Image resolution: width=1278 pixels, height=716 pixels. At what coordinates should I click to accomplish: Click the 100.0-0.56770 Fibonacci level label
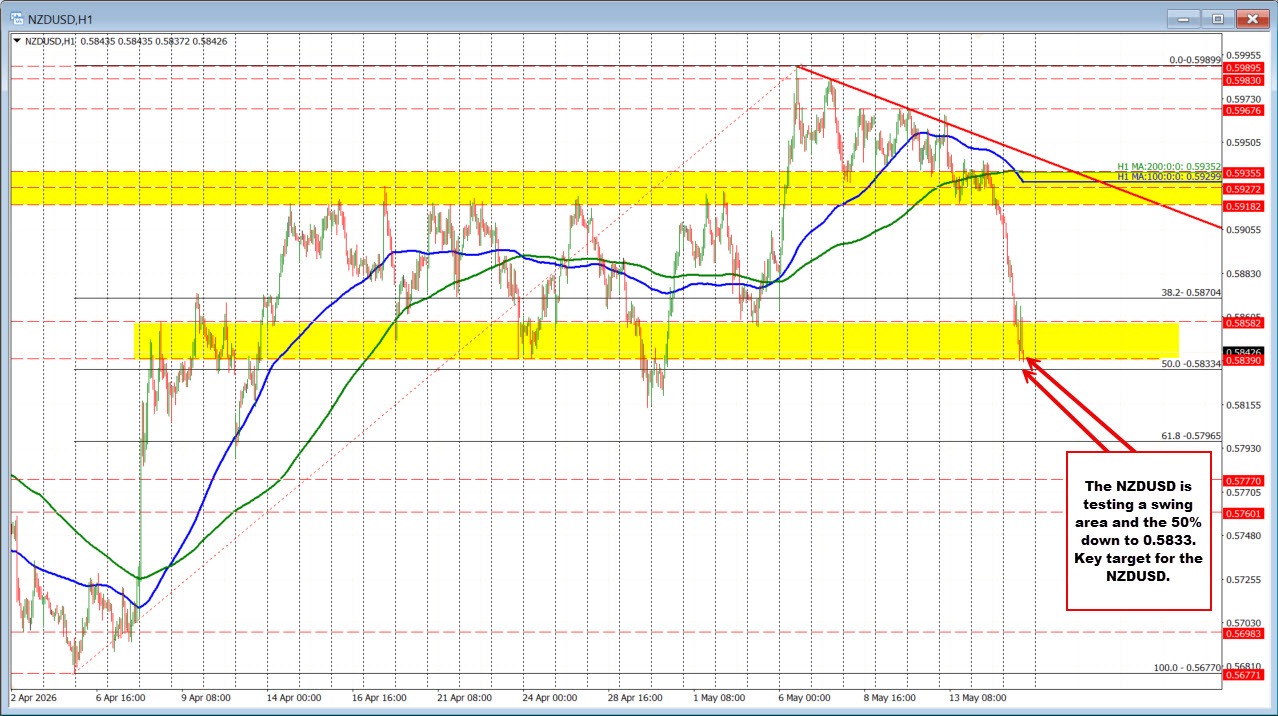pyautogui.click(x=1189, y=667)
